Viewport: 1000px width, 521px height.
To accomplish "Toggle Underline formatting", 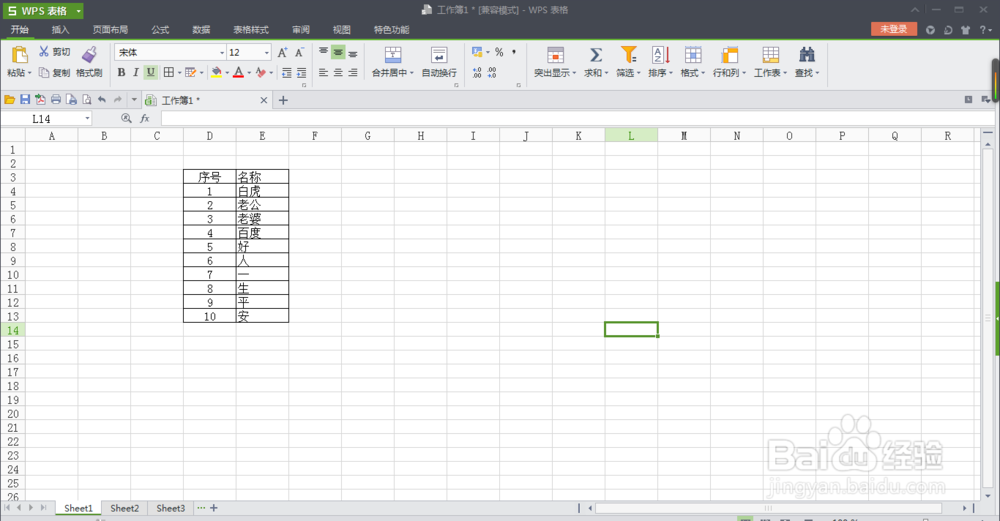I will pos(151,73).
